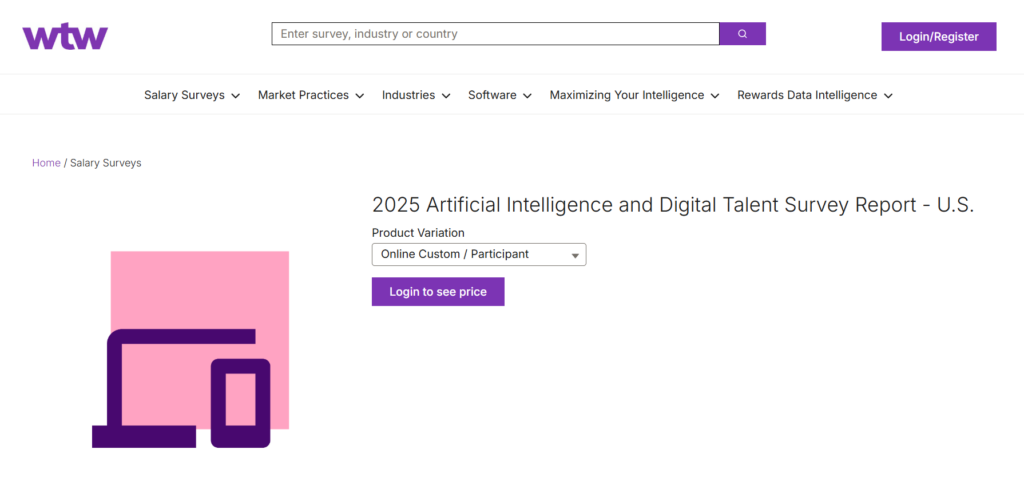Click the chevron next to Software

click(527, 96)
